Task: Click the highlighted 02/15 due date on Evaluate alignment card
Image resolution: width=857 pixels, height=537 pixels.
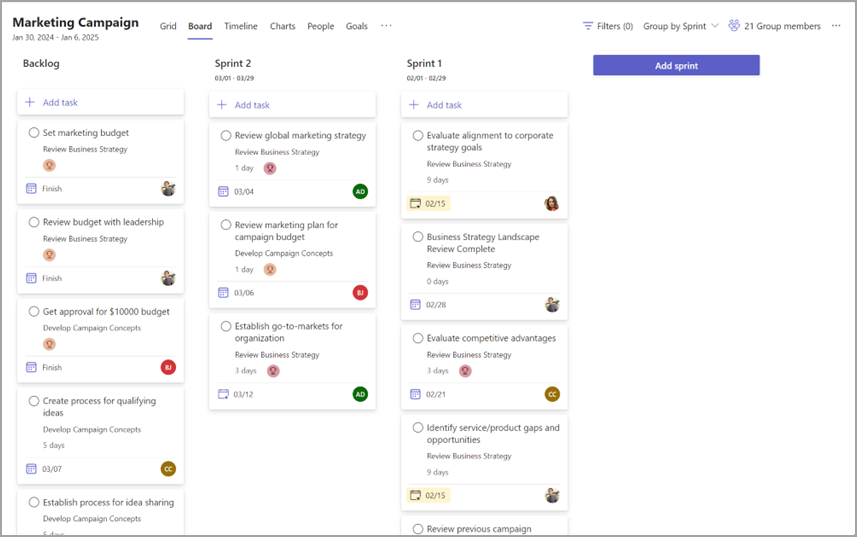Action: click(x=429, y=203)
